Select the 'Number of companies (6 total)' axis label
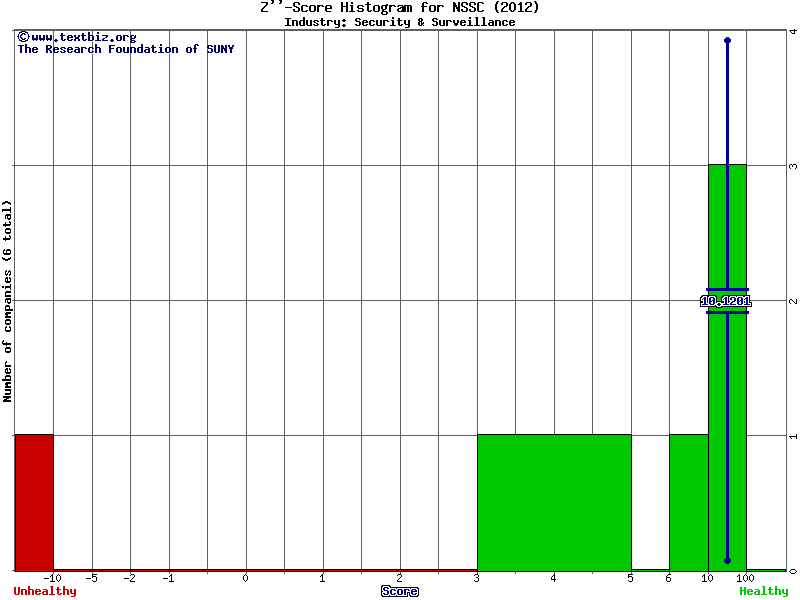The width and height of the screenshot is (800, 600). click(x=7, y=301)
